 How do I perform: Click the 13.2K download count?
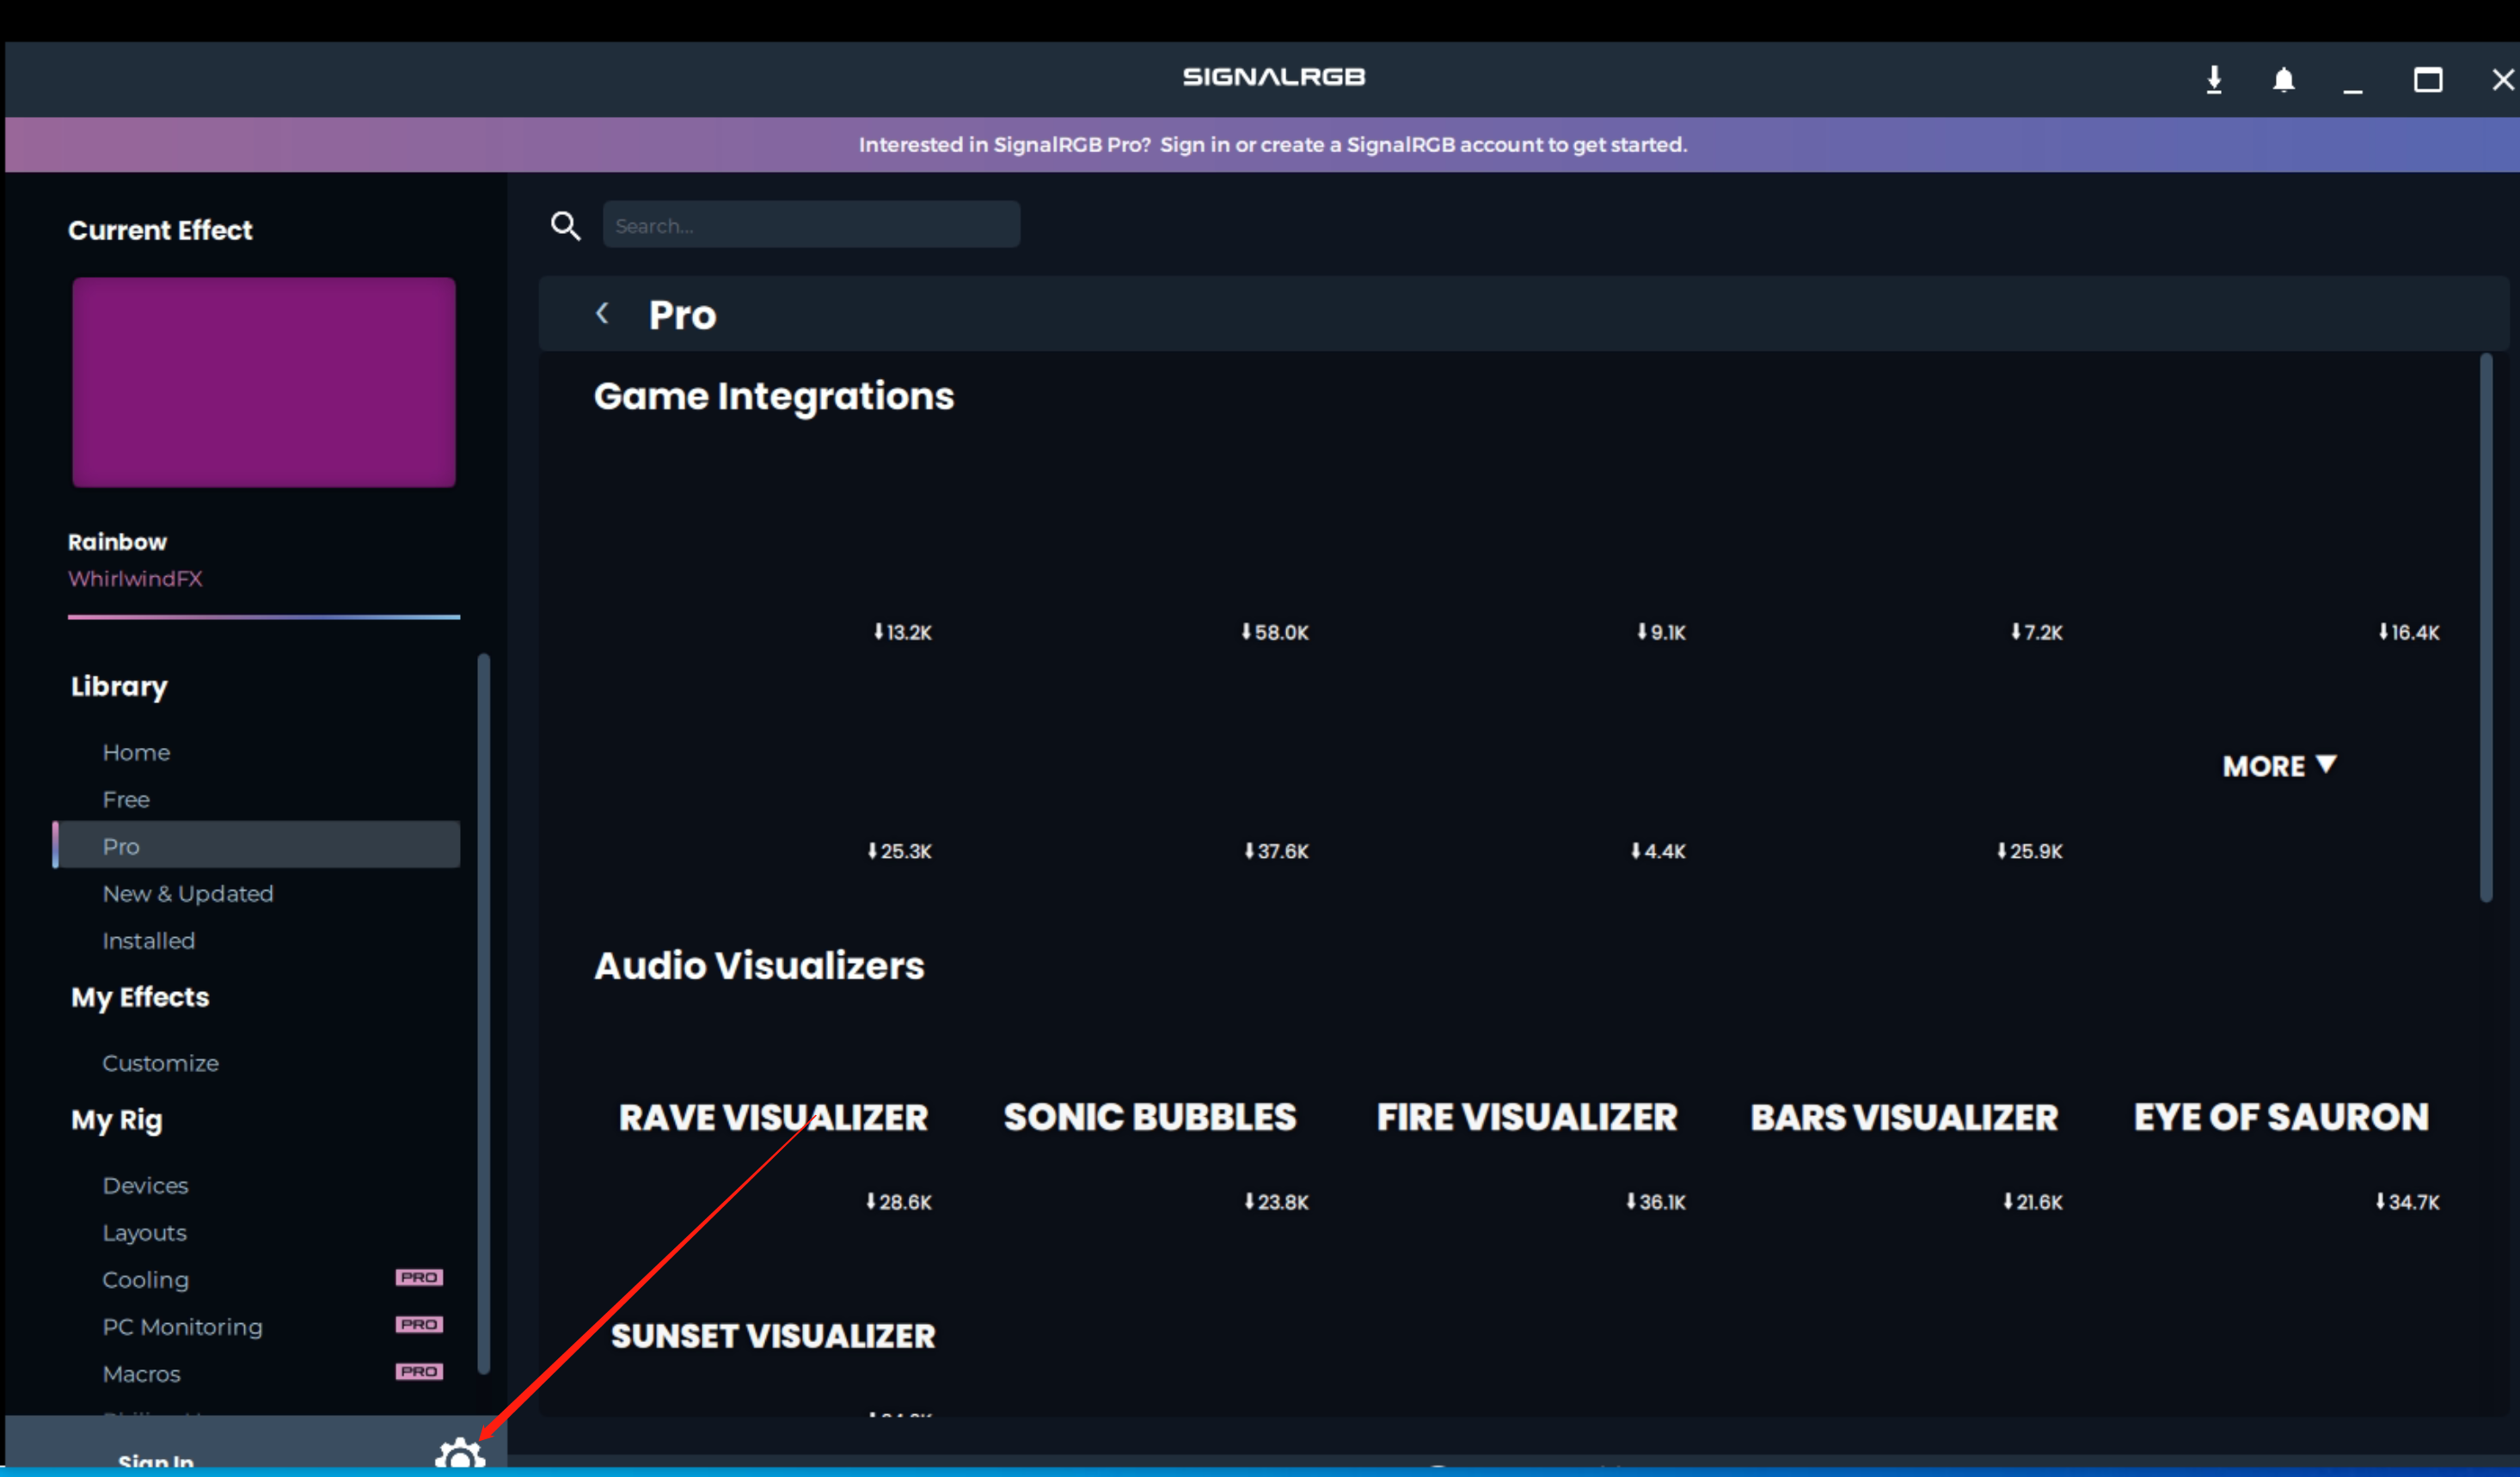[x=902, y=632]
